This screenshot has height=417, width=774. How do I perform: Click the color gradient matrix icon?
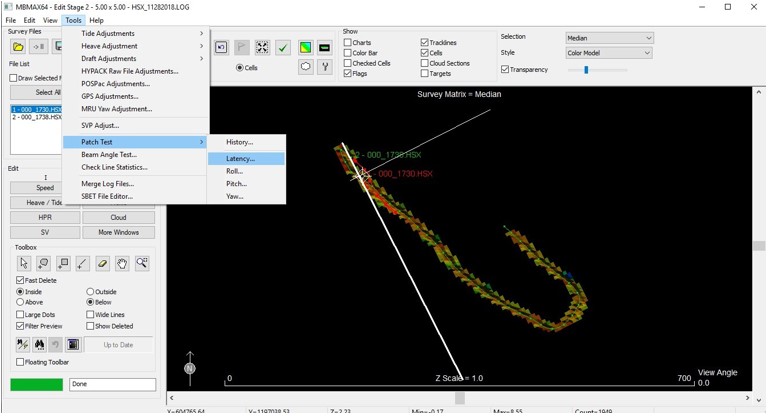(x=306, y=47)
